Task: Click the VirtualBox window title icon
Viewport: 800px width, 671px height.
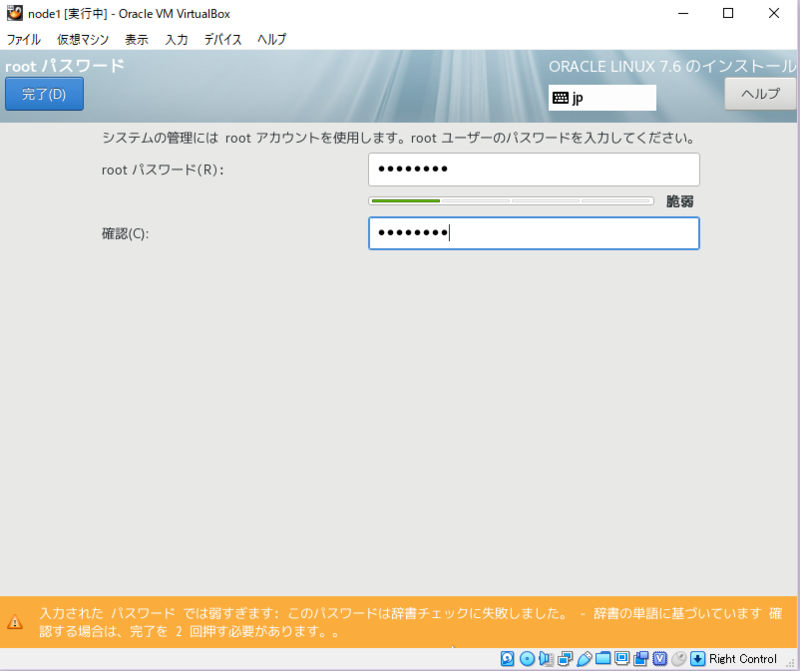Action: (14, 13)
